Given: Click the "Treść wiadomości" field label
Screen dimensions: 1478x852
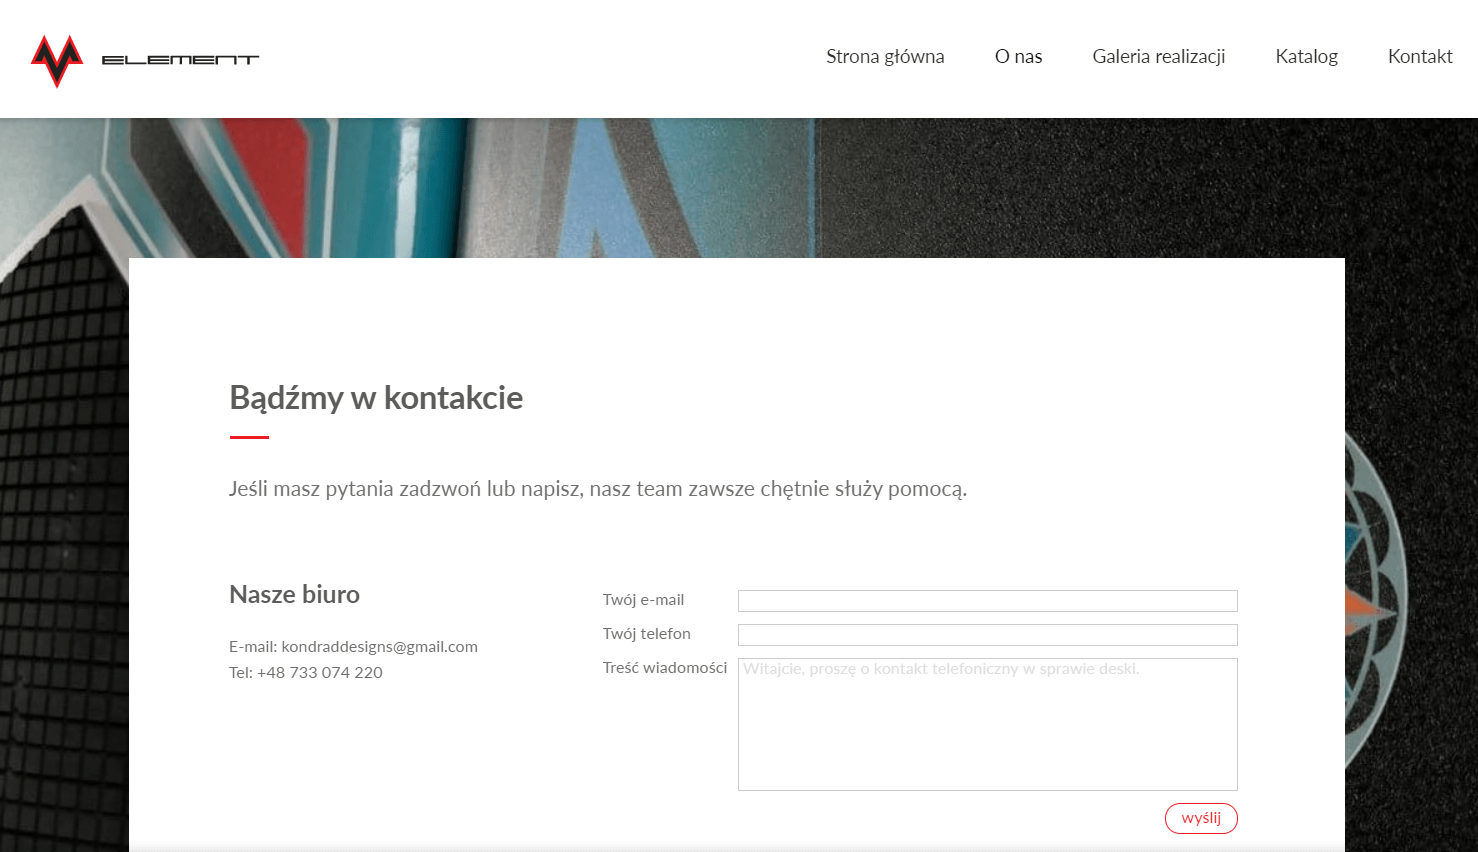Looking at the screenshot, I should (x=664, y=668).
